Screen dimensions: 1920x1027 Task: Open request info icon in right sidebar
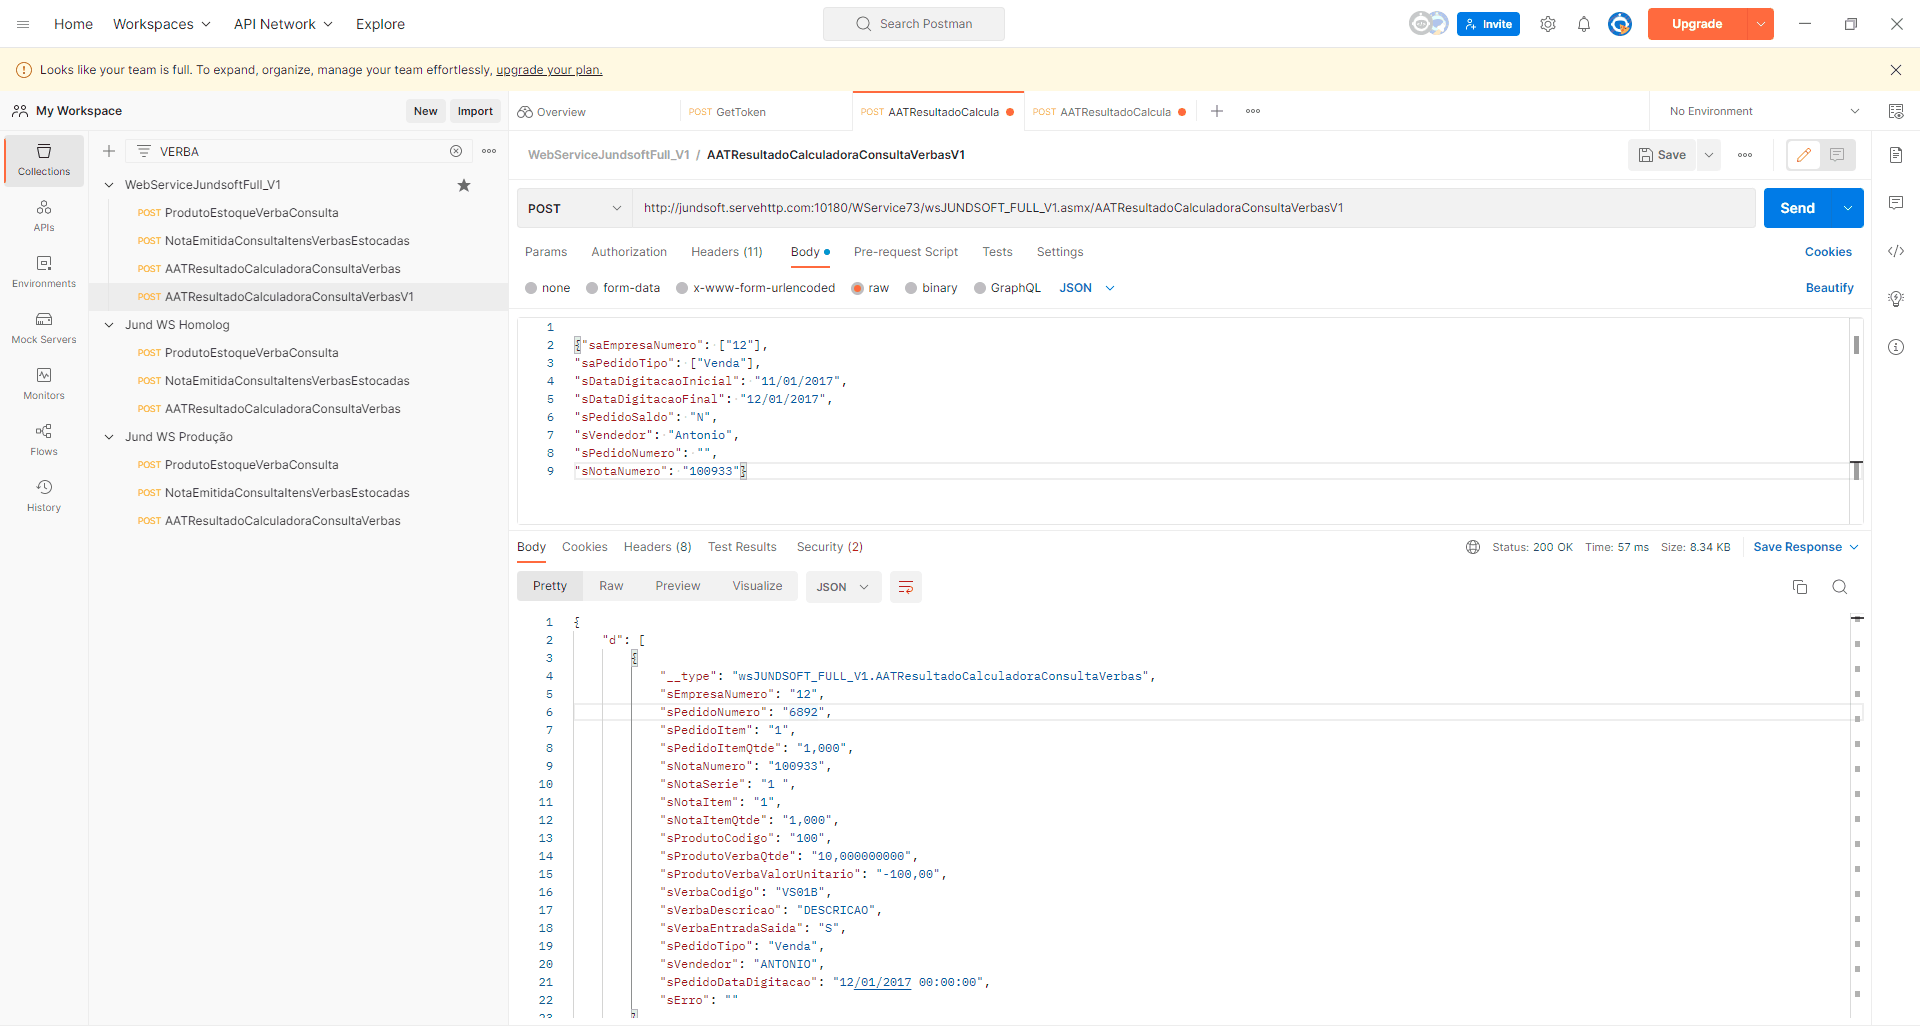1896,347
